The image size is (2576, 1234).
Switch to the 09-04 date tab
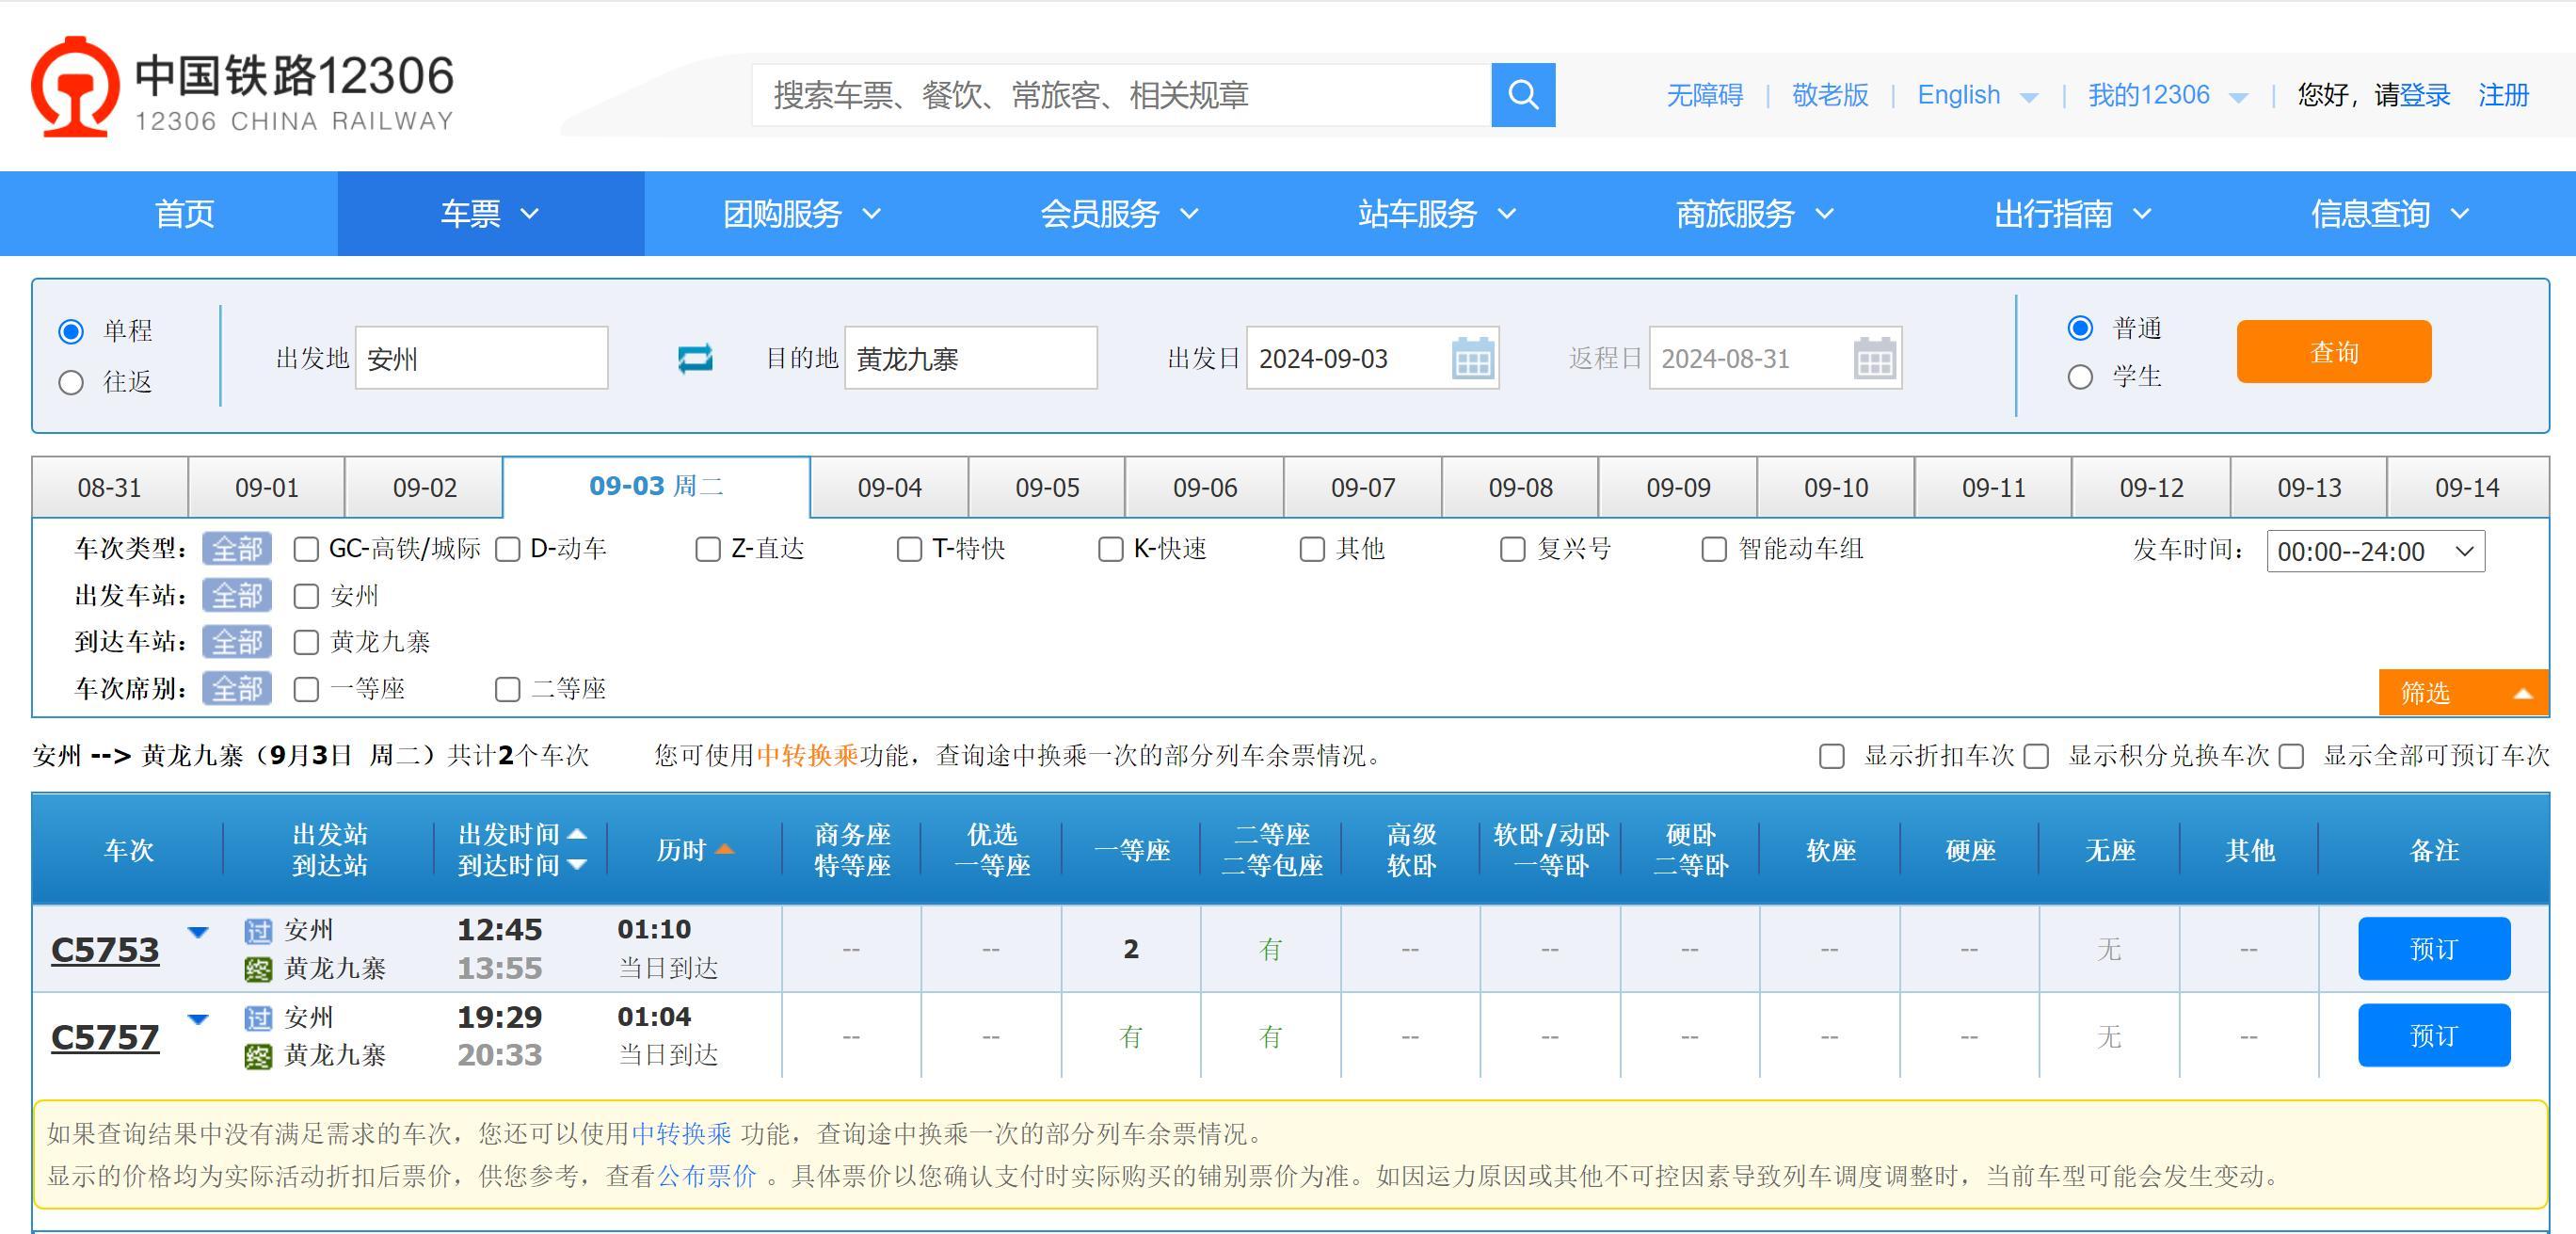pos(889,488)
